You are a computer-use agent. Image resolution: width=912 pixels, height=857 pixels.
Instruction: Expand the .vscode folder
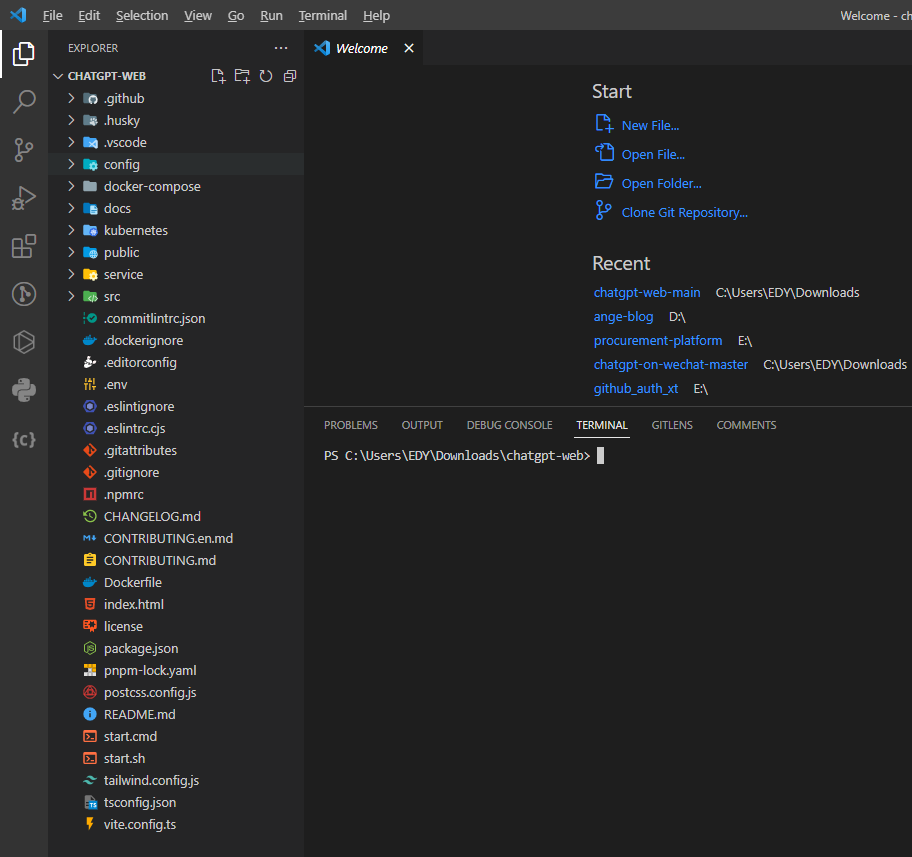[x=71, y=143]
